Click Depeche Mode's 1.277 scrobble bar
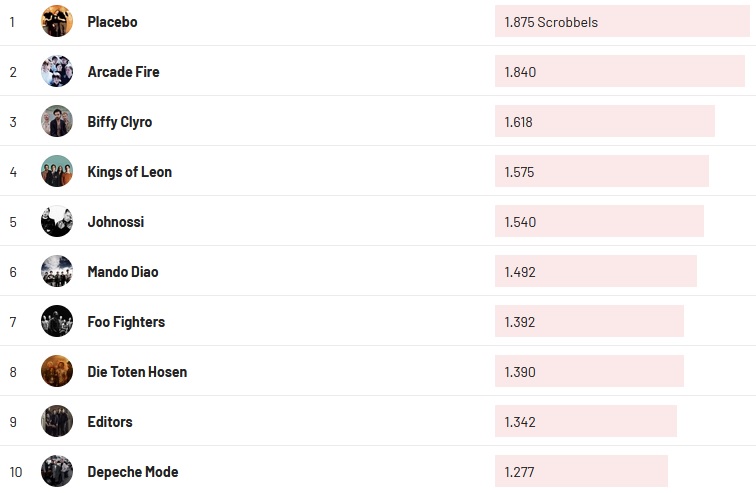The height and width of the screenshot is (493, 756). coord(581,472)
